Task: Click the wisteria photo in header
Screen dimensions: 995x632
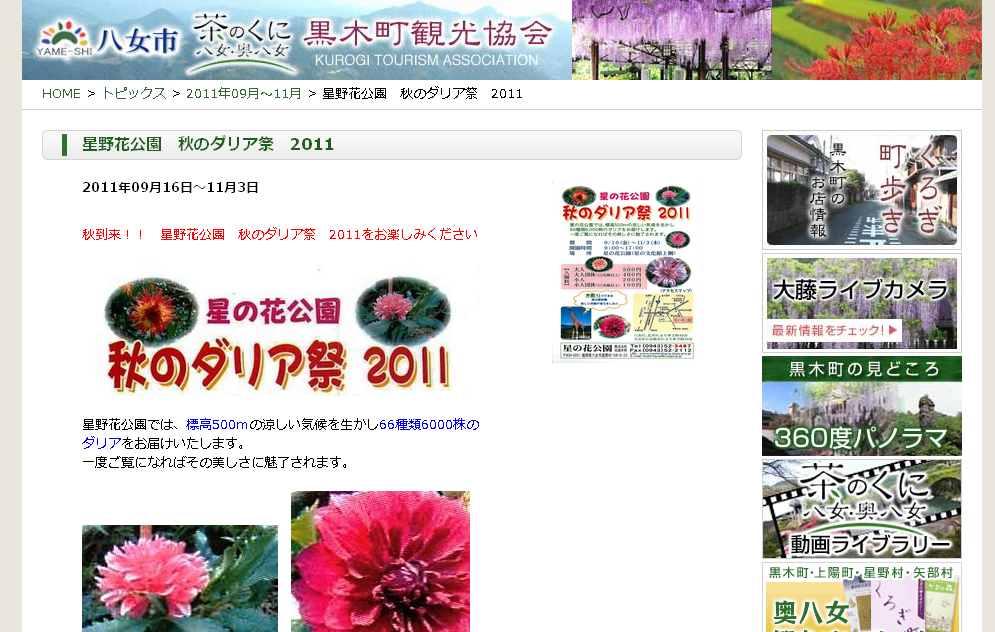Action: tap(672, 39)
